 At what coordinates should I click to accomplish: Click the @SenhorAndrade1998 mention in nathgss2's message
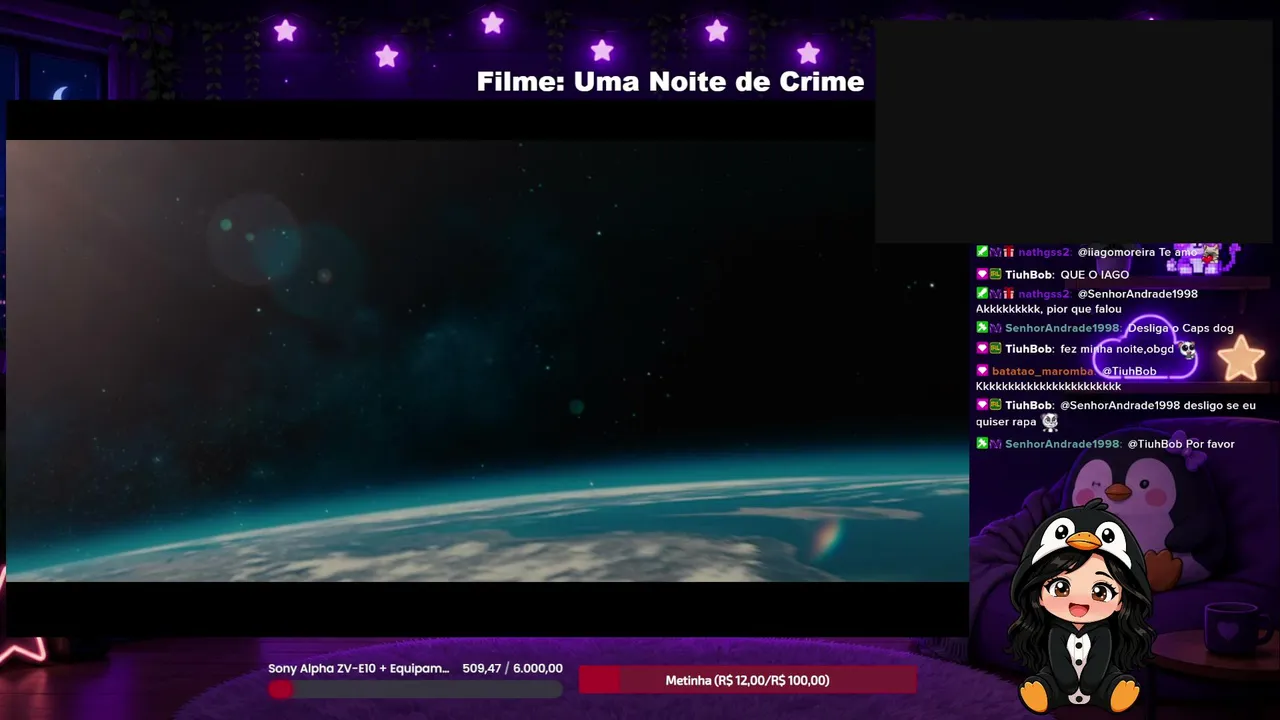tap(1137, 293)
